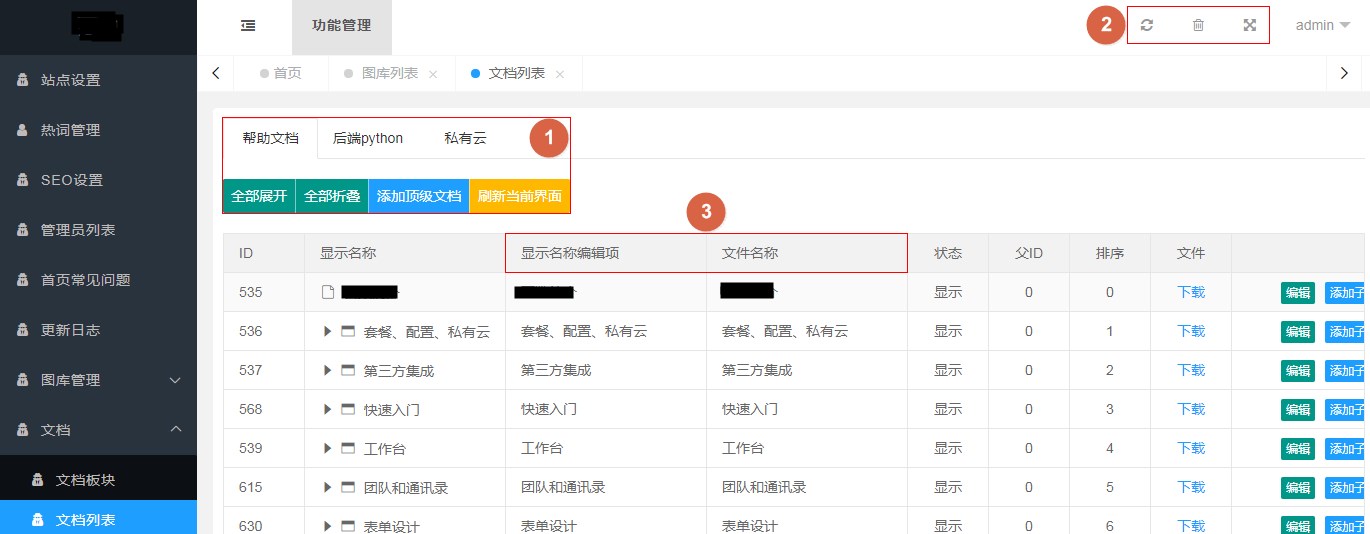This screenshot has height=534, width=1370.
Task: Click the trash can icon in header
Action: (1198, 26)
